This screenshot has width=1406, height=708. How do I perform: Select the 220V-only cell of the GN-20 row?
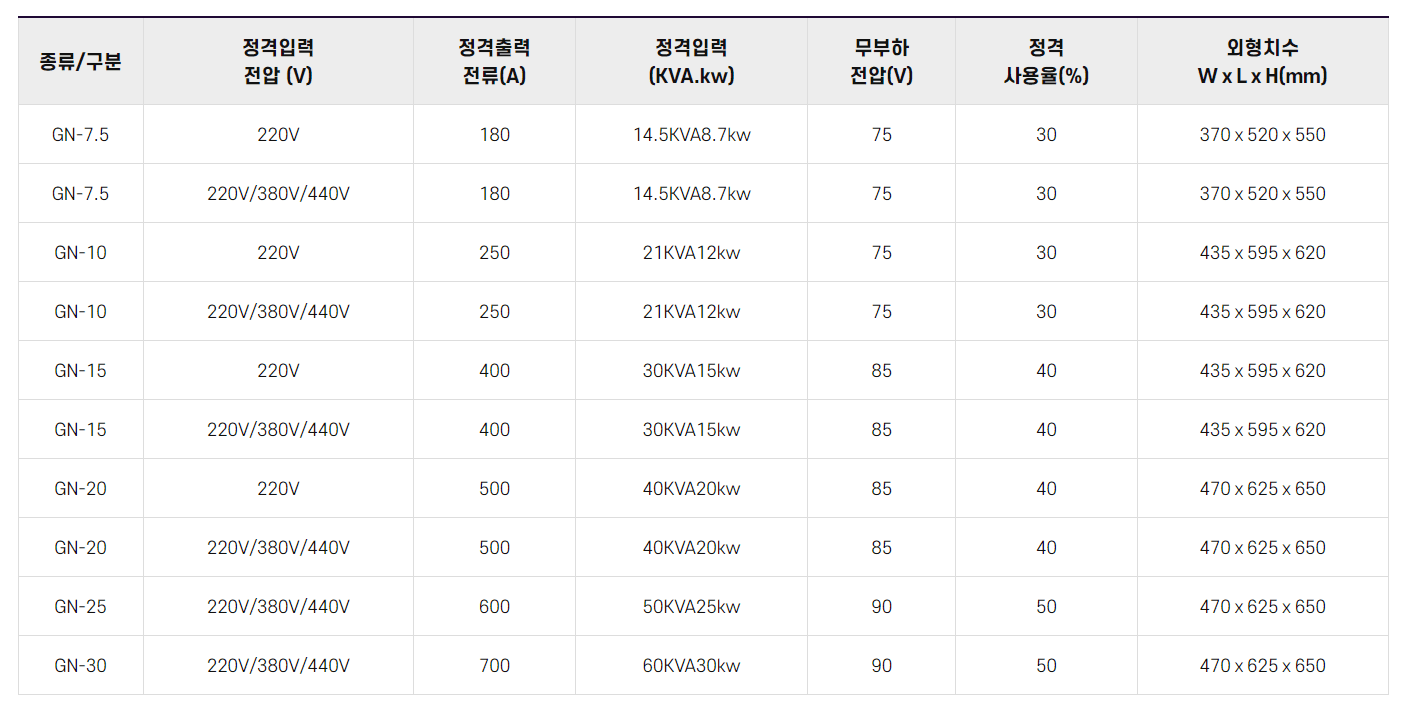(x=279, y=489)
